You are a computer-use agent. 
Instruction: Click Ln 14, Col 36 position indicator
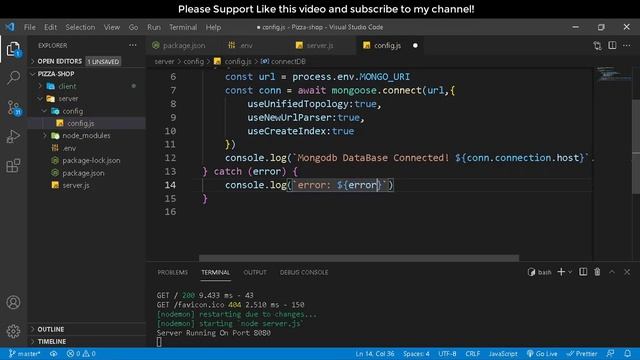[375, 354]
